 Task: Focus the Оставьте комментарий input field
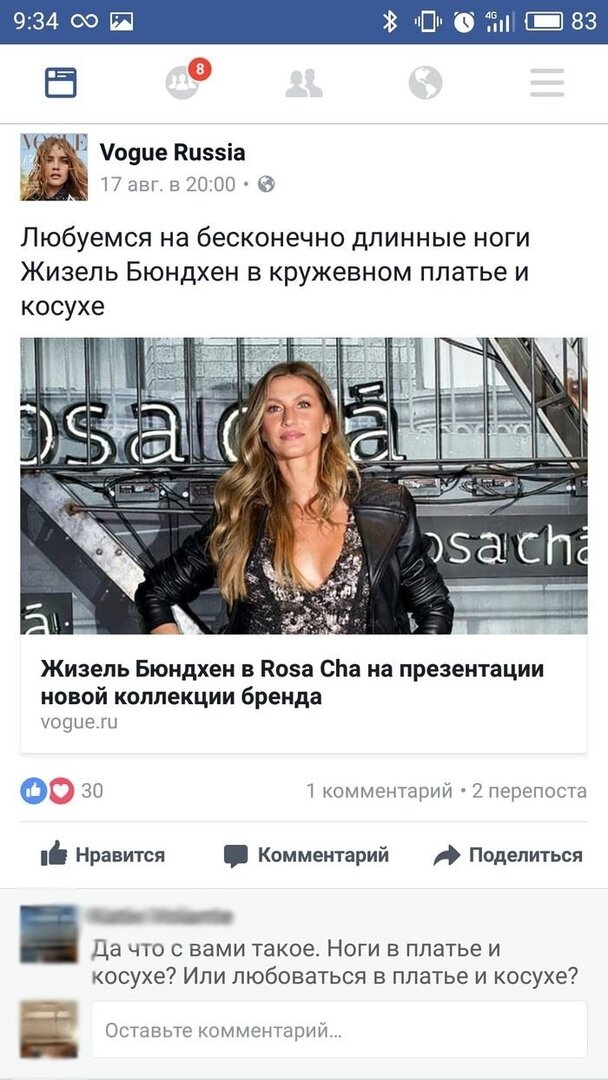point(339,1030)
